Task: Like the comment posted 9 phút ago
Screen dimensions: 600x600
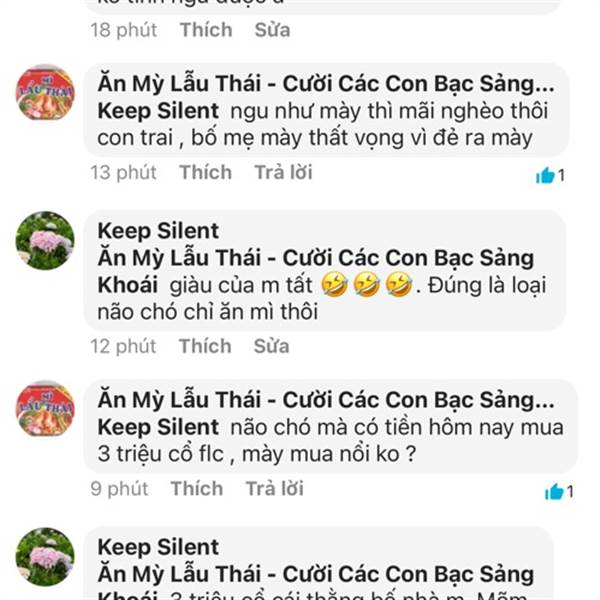Action: 197,489
